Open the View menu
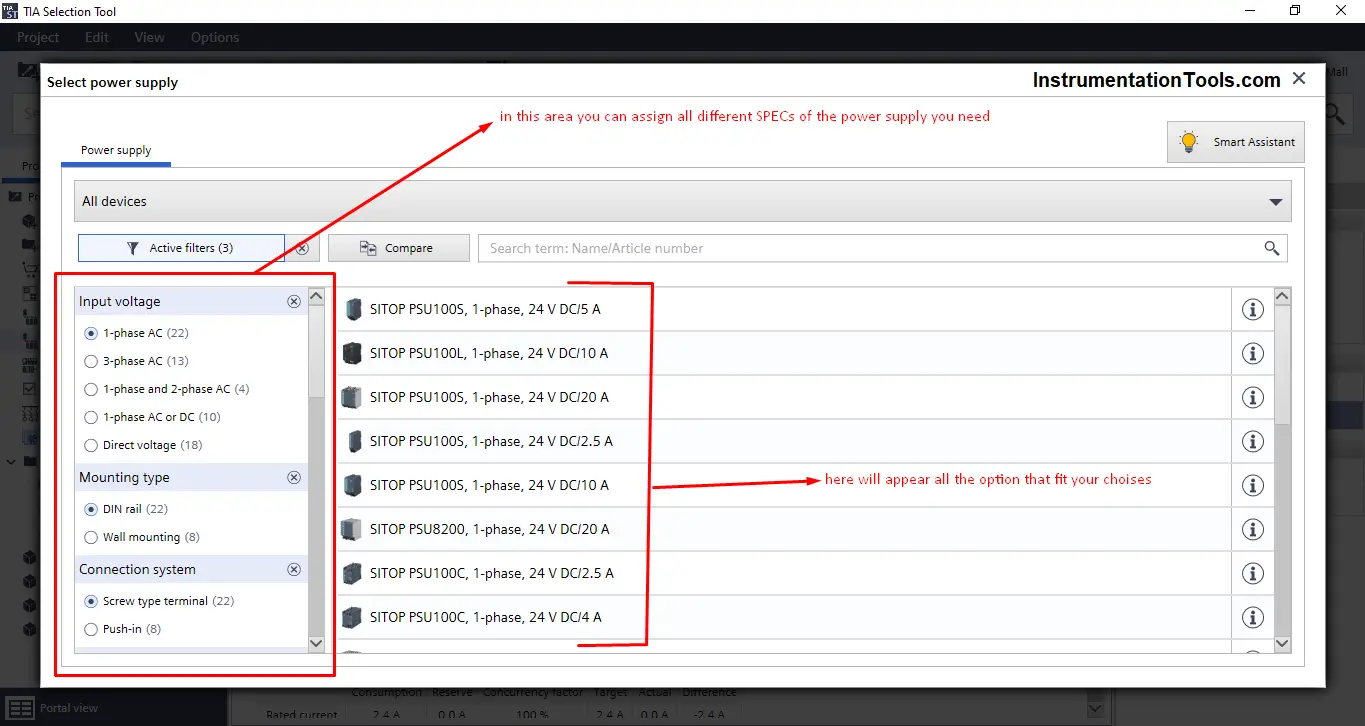The image size is (1365, 726). click(150, 37)
